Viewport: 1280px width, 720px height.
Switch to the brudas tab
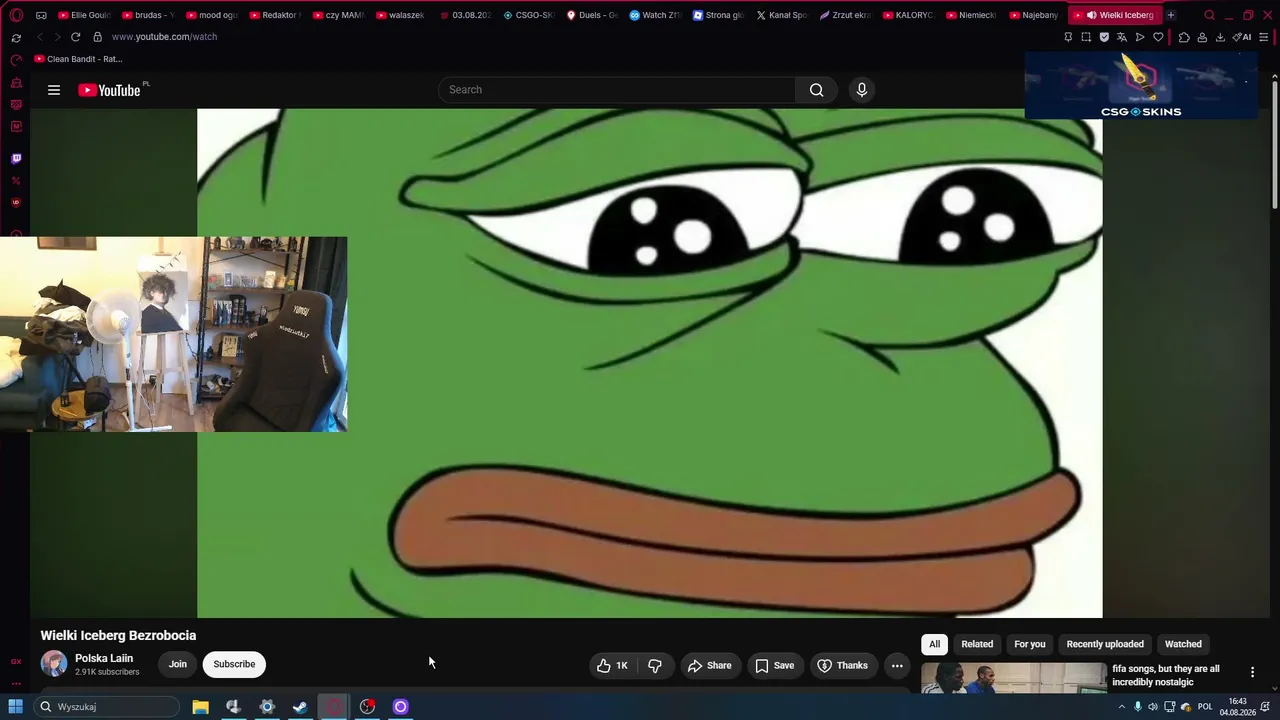[x=148, y=15]
